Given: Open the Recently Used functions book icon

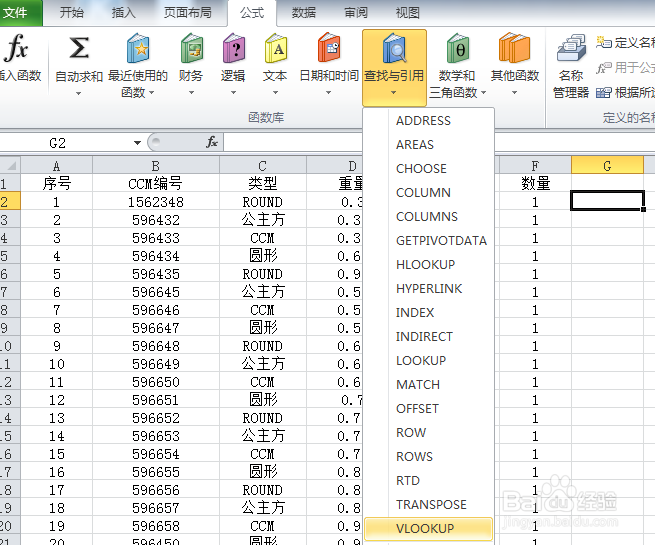Looking at the screenshot, I should point(138,48).
